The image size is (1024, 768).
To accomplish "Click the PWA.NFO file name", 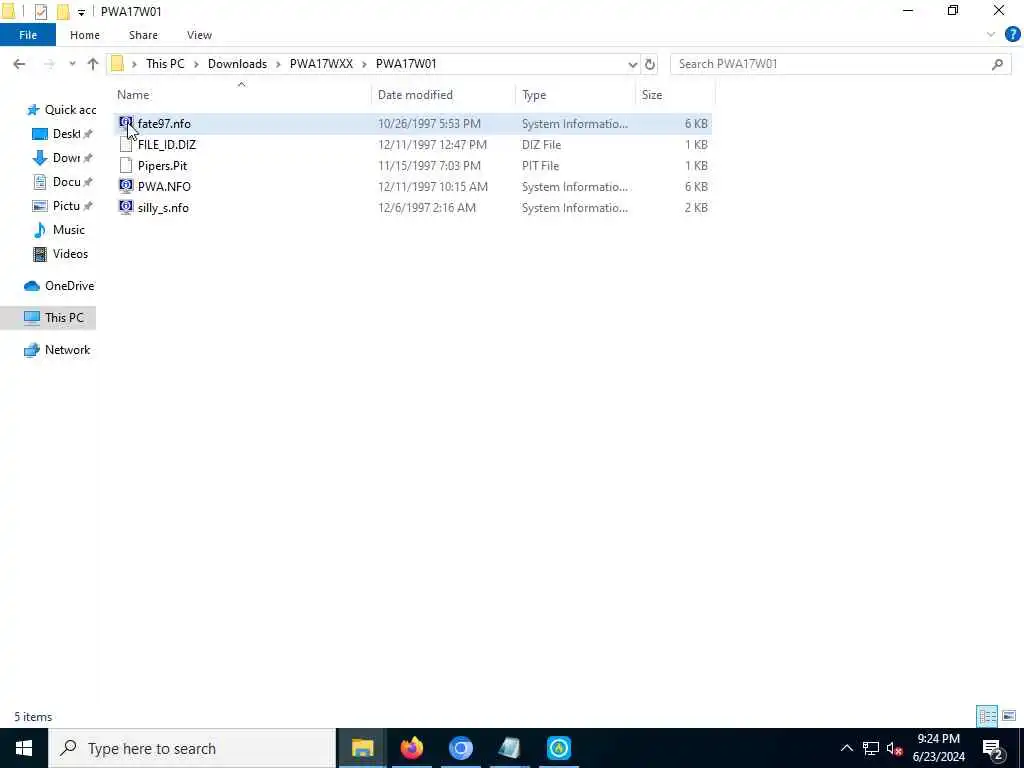I will [164, 186].
